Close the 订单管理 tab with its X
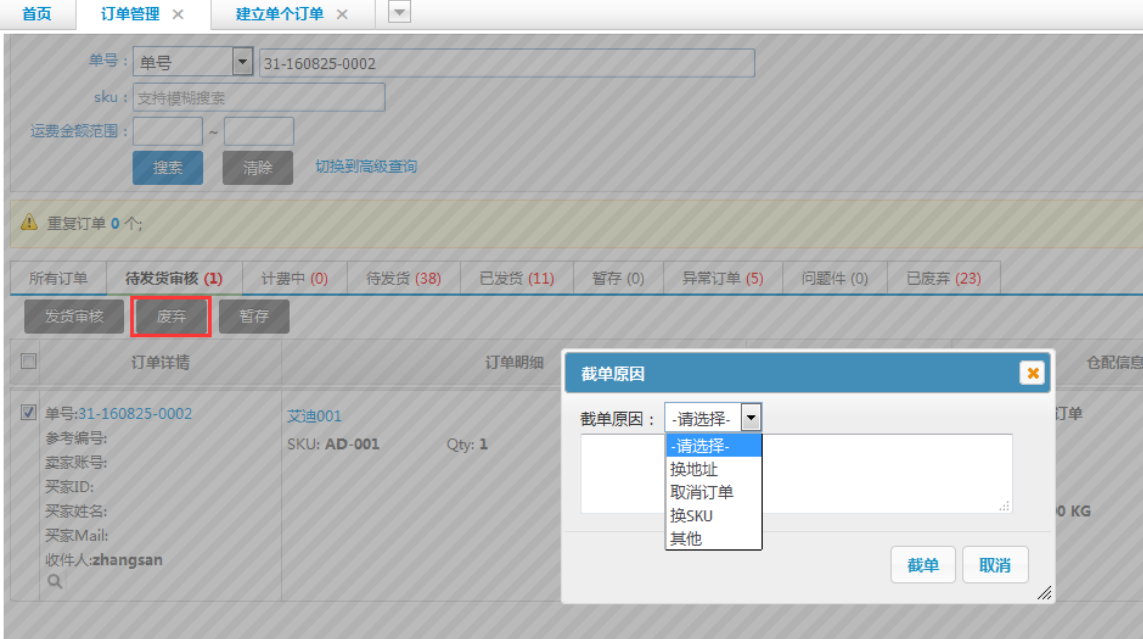1143x639 pixels. [178, 14]
